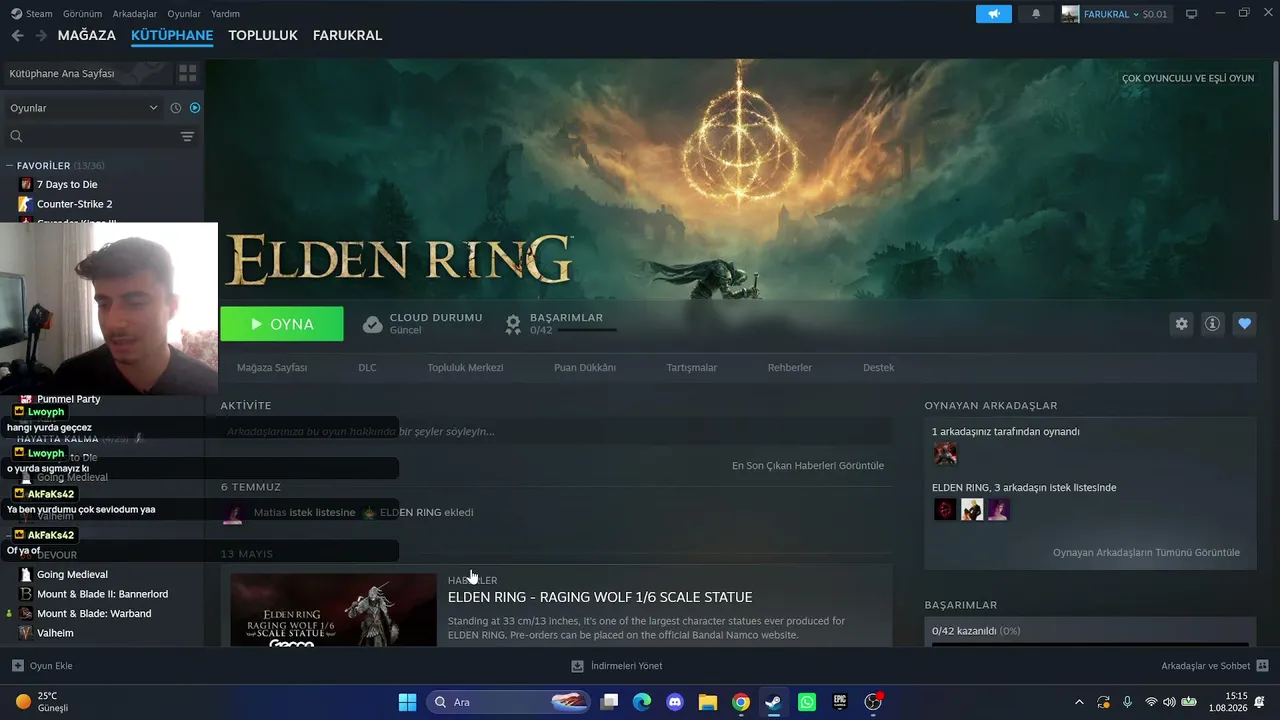The image size is (1280, 720).
Task: Open Google Chrome from the taskbar
Action: pyautogui.click(x=741, y=702)
